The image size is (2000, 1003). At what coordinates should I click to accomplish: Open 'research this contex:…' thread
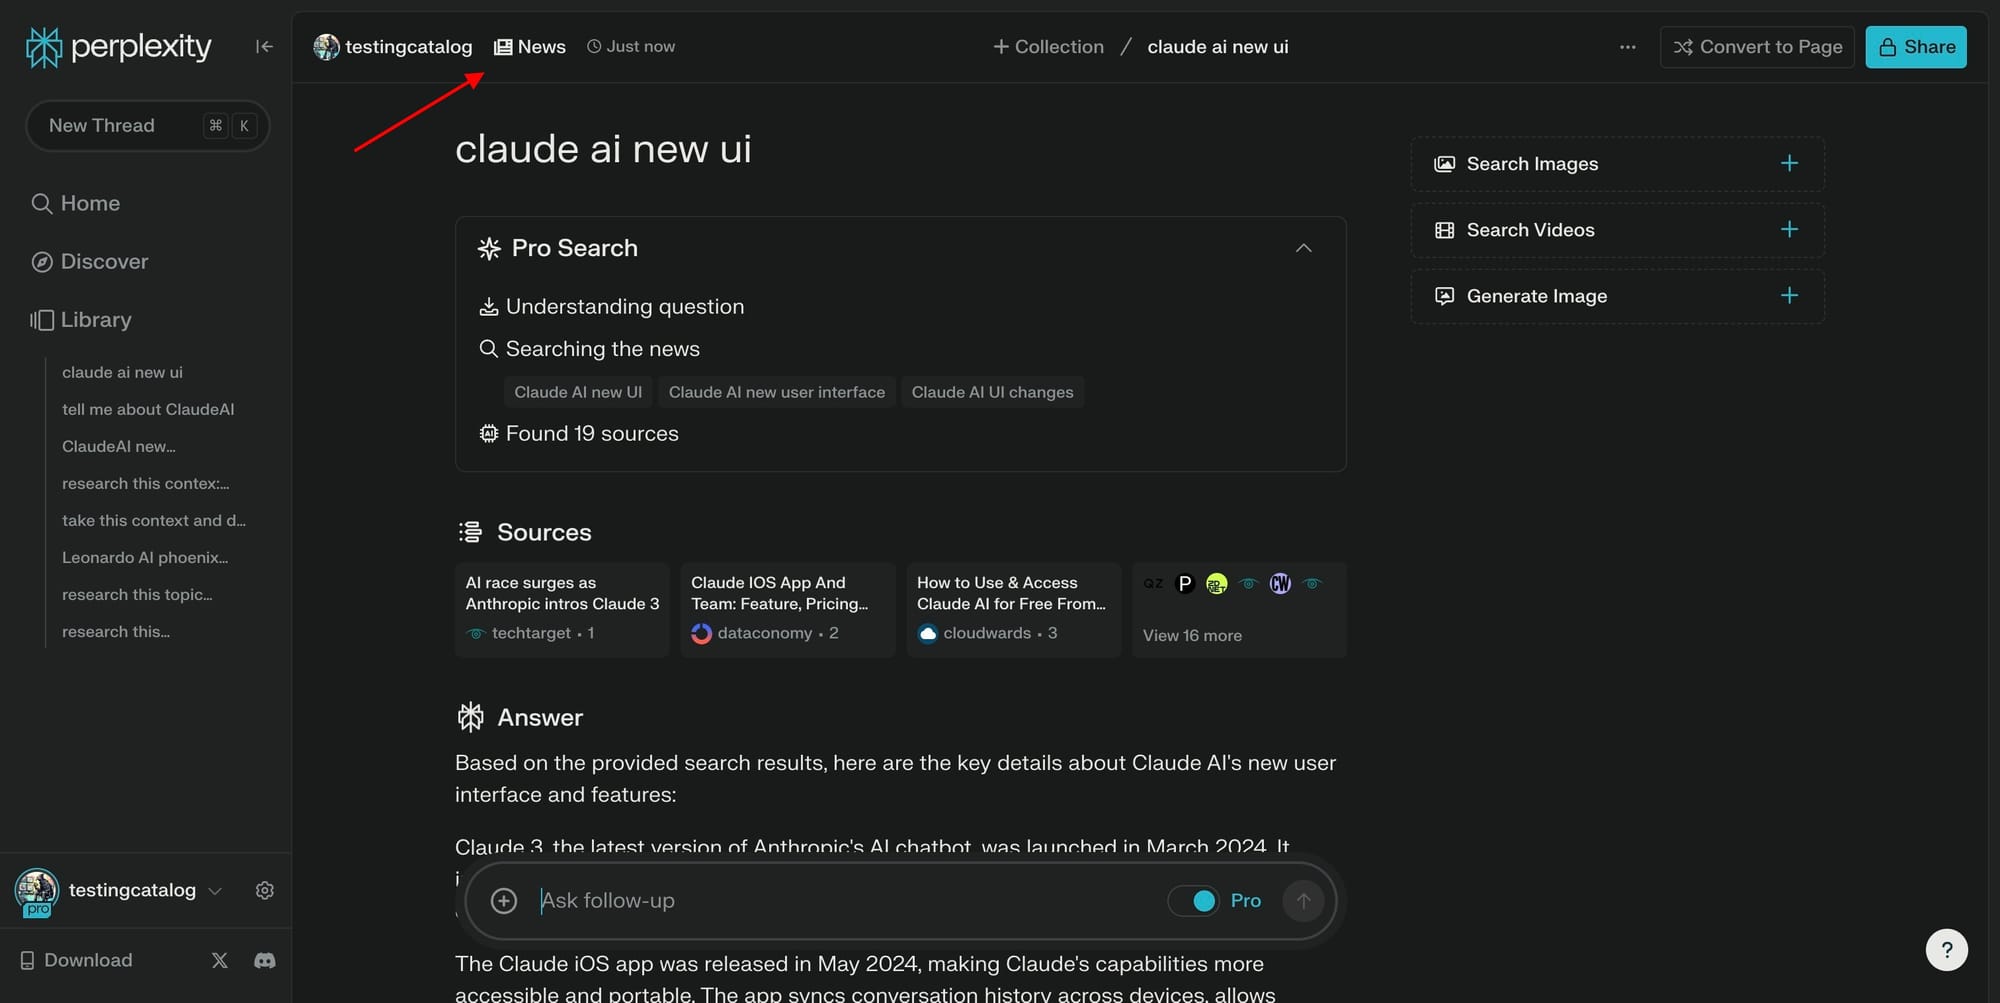pos(146,483)
